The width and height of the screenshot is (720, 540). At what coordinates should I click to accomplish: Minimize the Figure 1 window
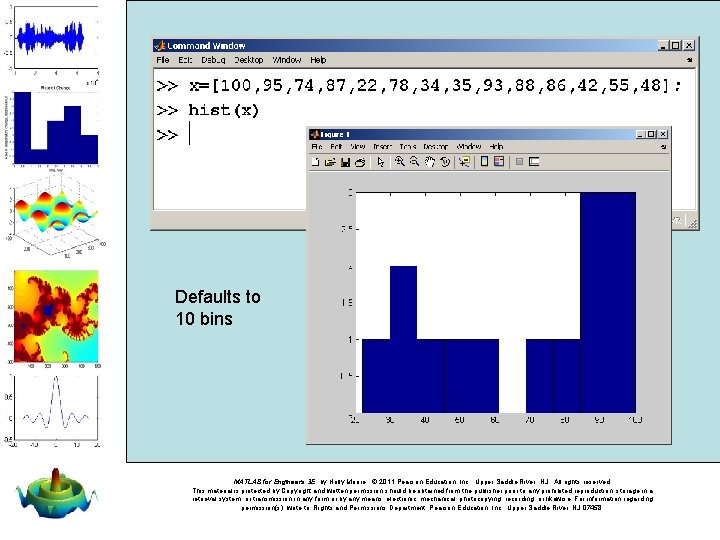click(641, 134)
